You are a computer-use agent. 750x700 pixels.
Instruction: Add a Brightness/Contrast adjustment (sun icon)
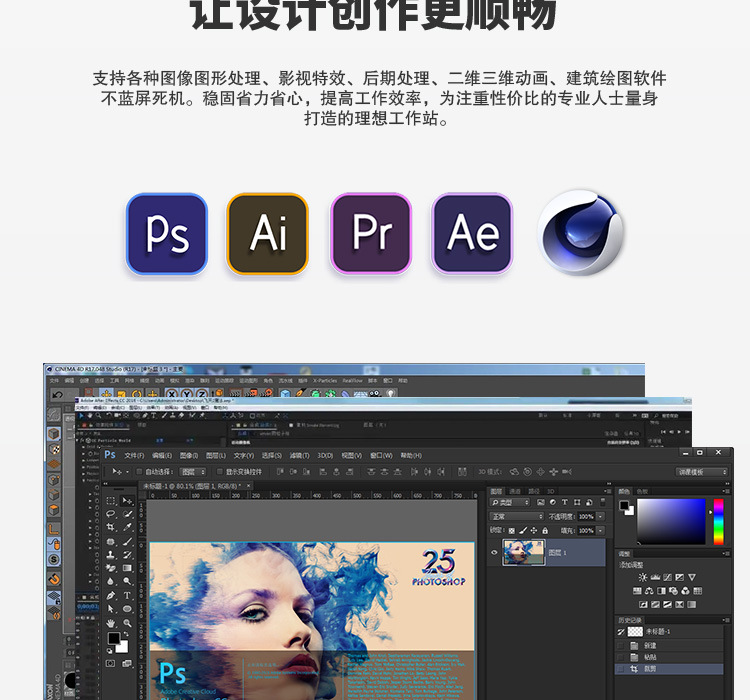click(642, 578)
